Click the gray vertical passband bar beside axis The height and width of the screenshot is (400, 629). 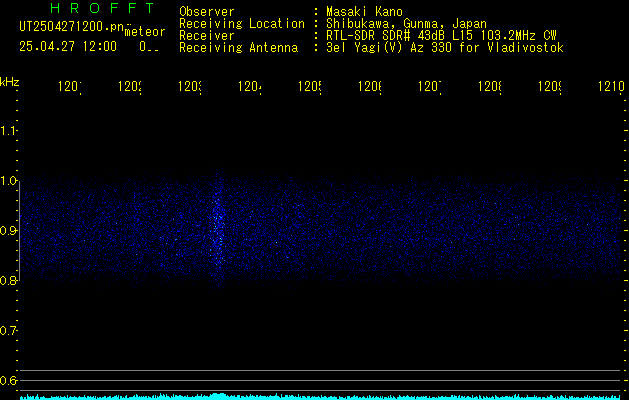pos(20,231)
